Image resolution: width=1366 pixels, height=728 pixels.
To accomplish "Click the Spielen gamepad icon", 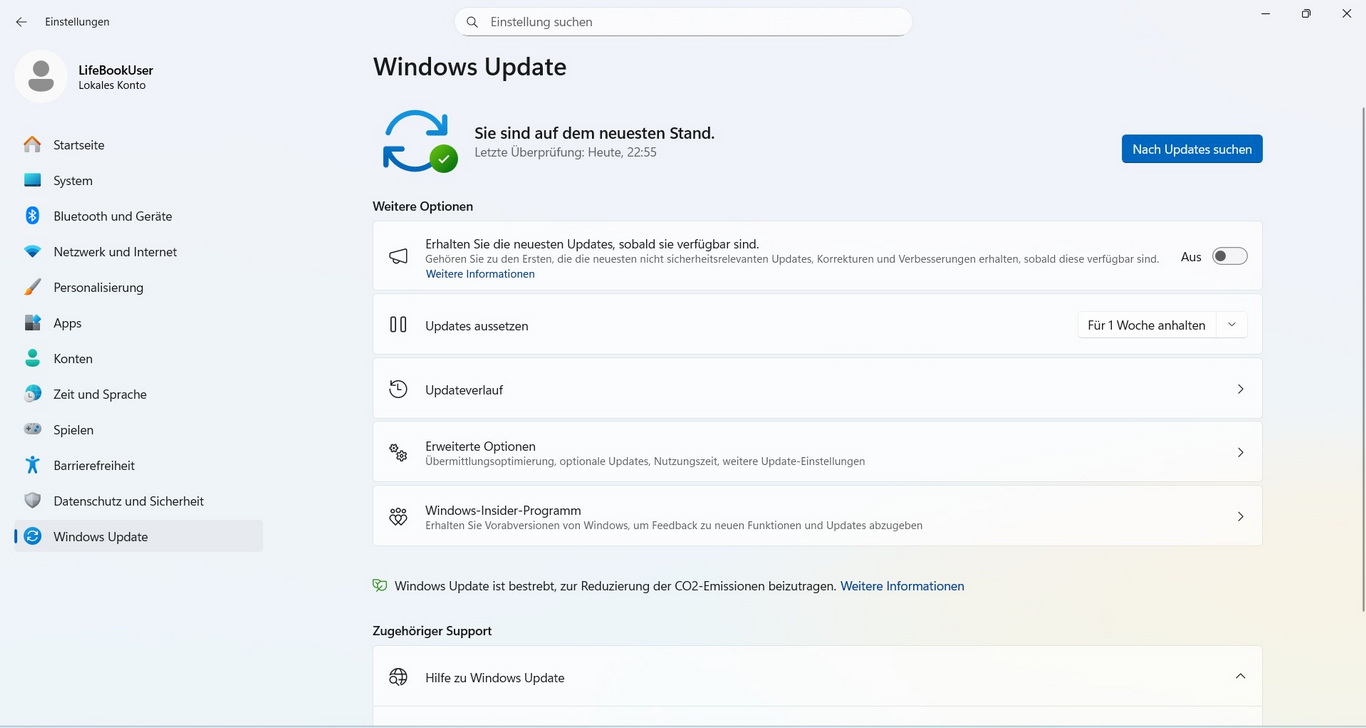I will pos(33,430).
